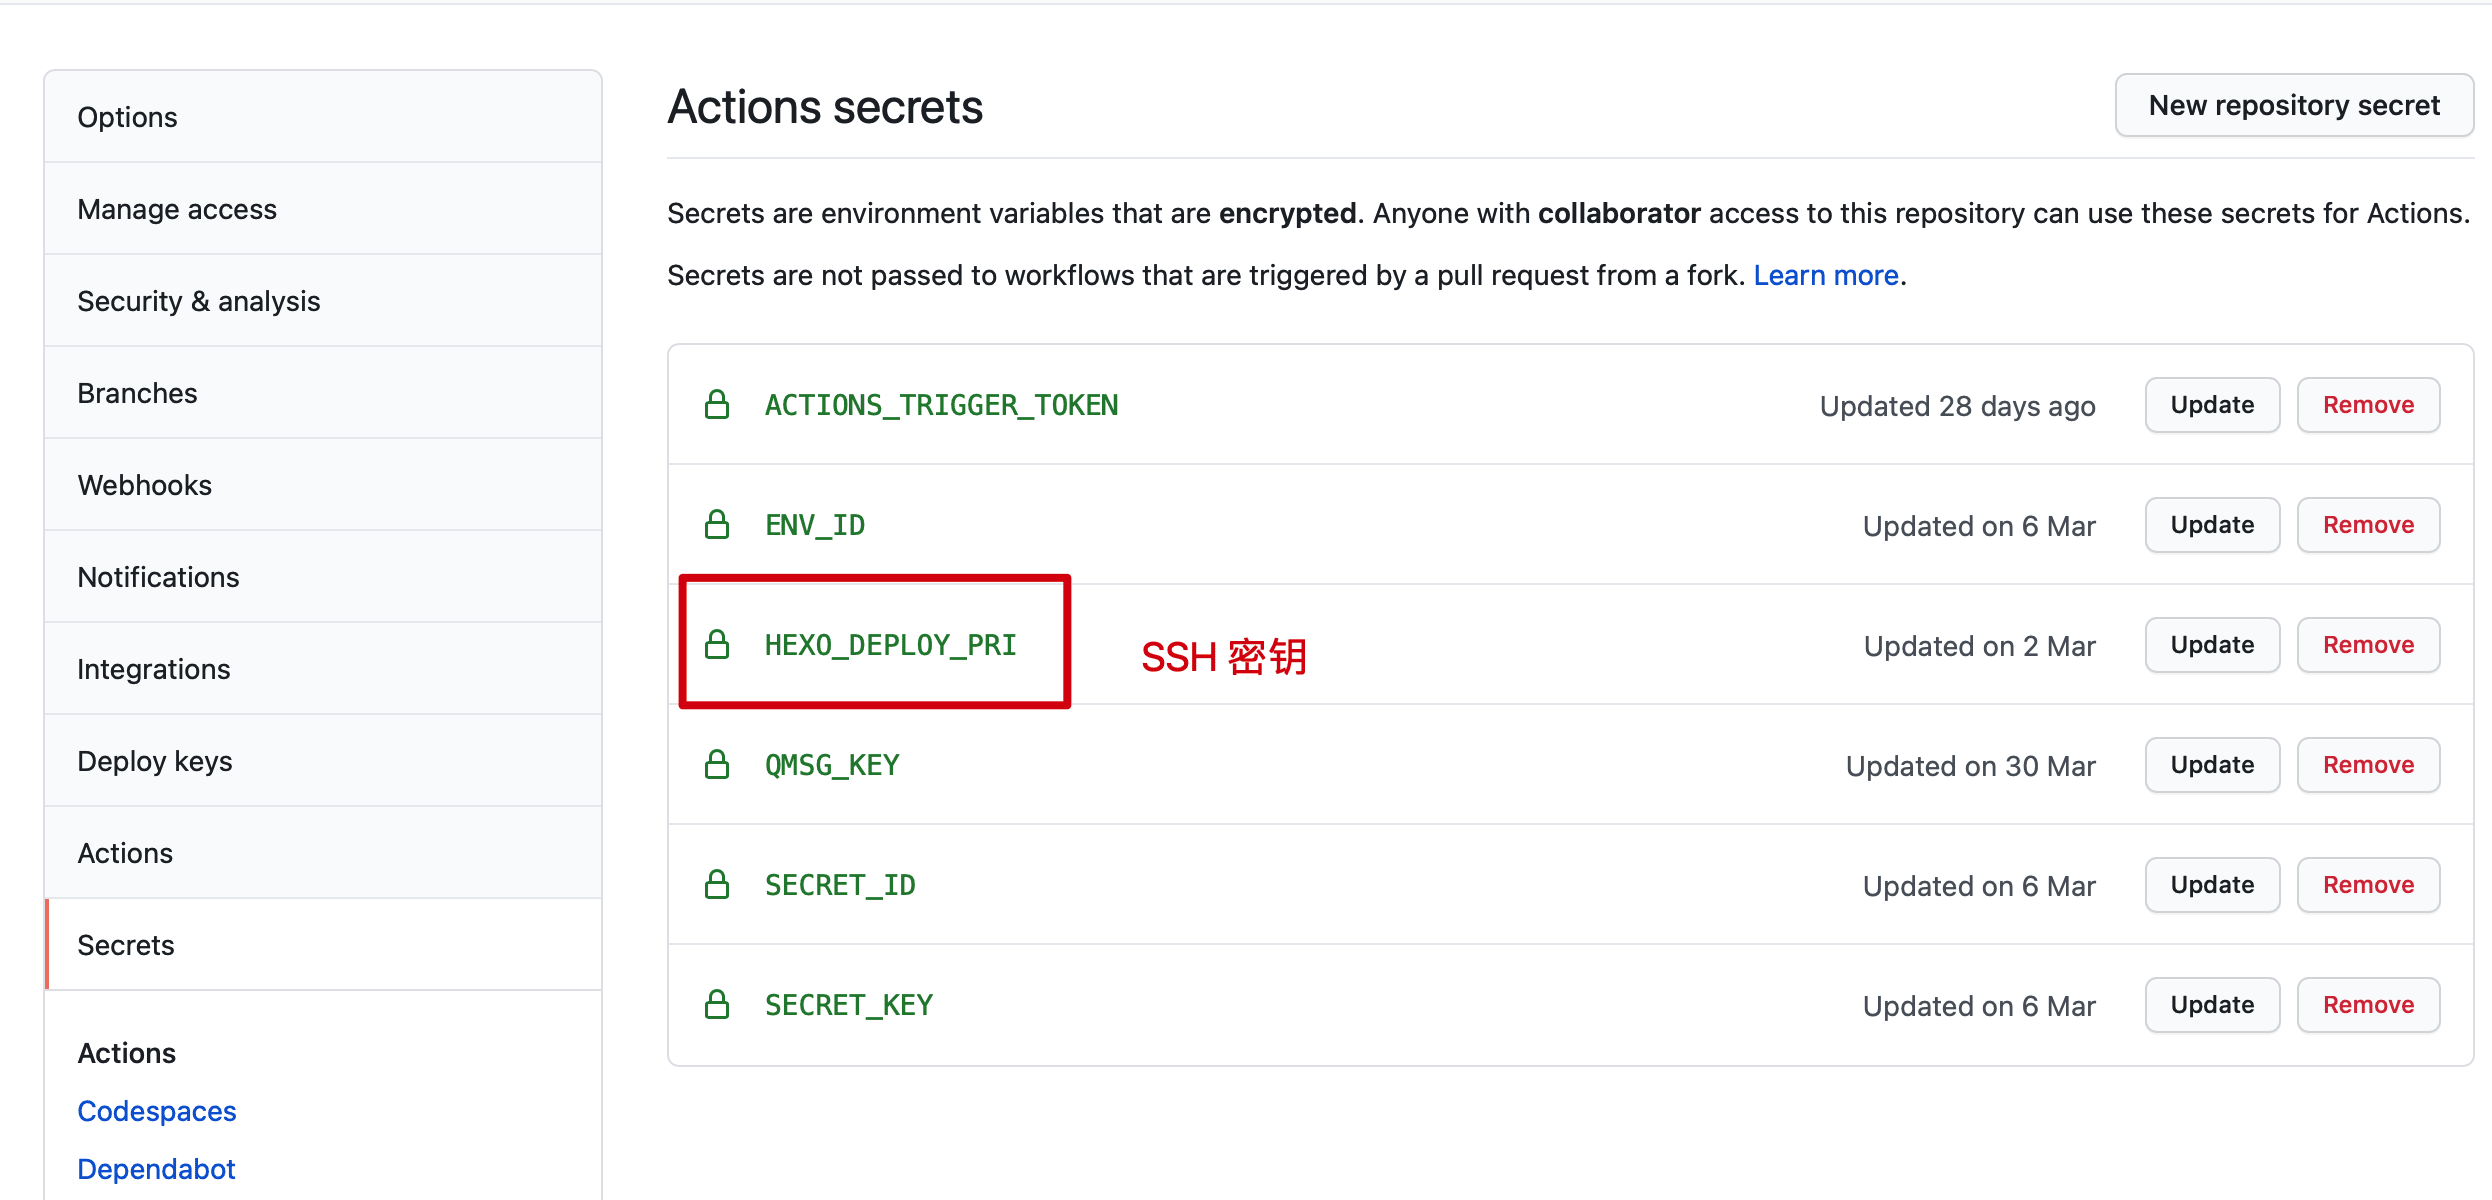Screen dimensions: 2492x1200
Task: Click lock icon beside SECRET_ID
Action: pos(717,885)
